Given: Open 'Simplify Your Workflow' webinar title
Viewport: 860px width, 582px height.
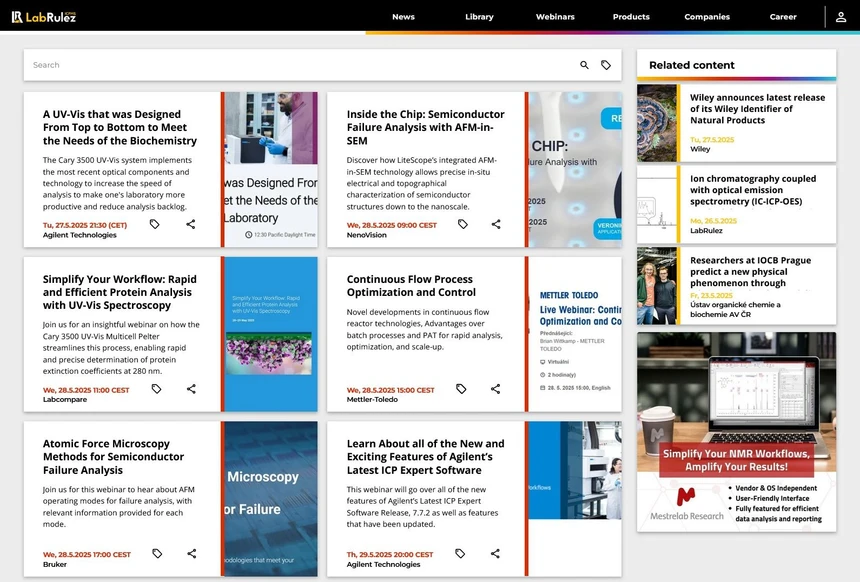Looking at the screenshot, I should (120, 292).
